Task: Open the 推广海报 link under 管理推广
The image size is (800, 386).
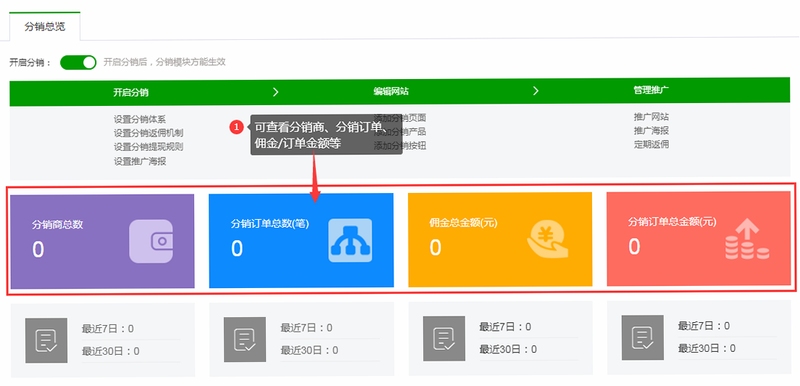Action: click(x=651, y=131)
